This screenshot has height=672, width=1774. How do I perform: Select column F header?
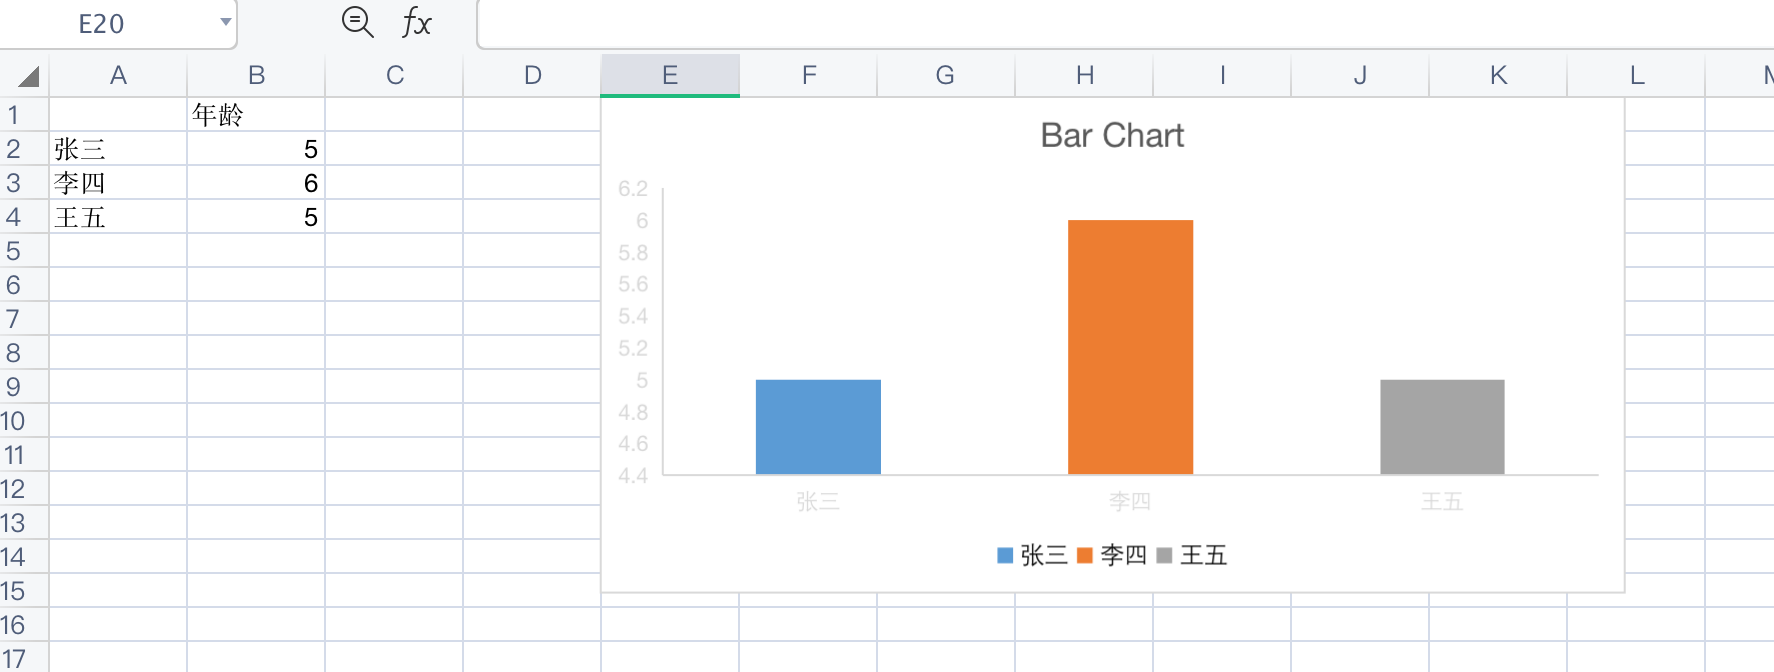(x=808, y=76)
